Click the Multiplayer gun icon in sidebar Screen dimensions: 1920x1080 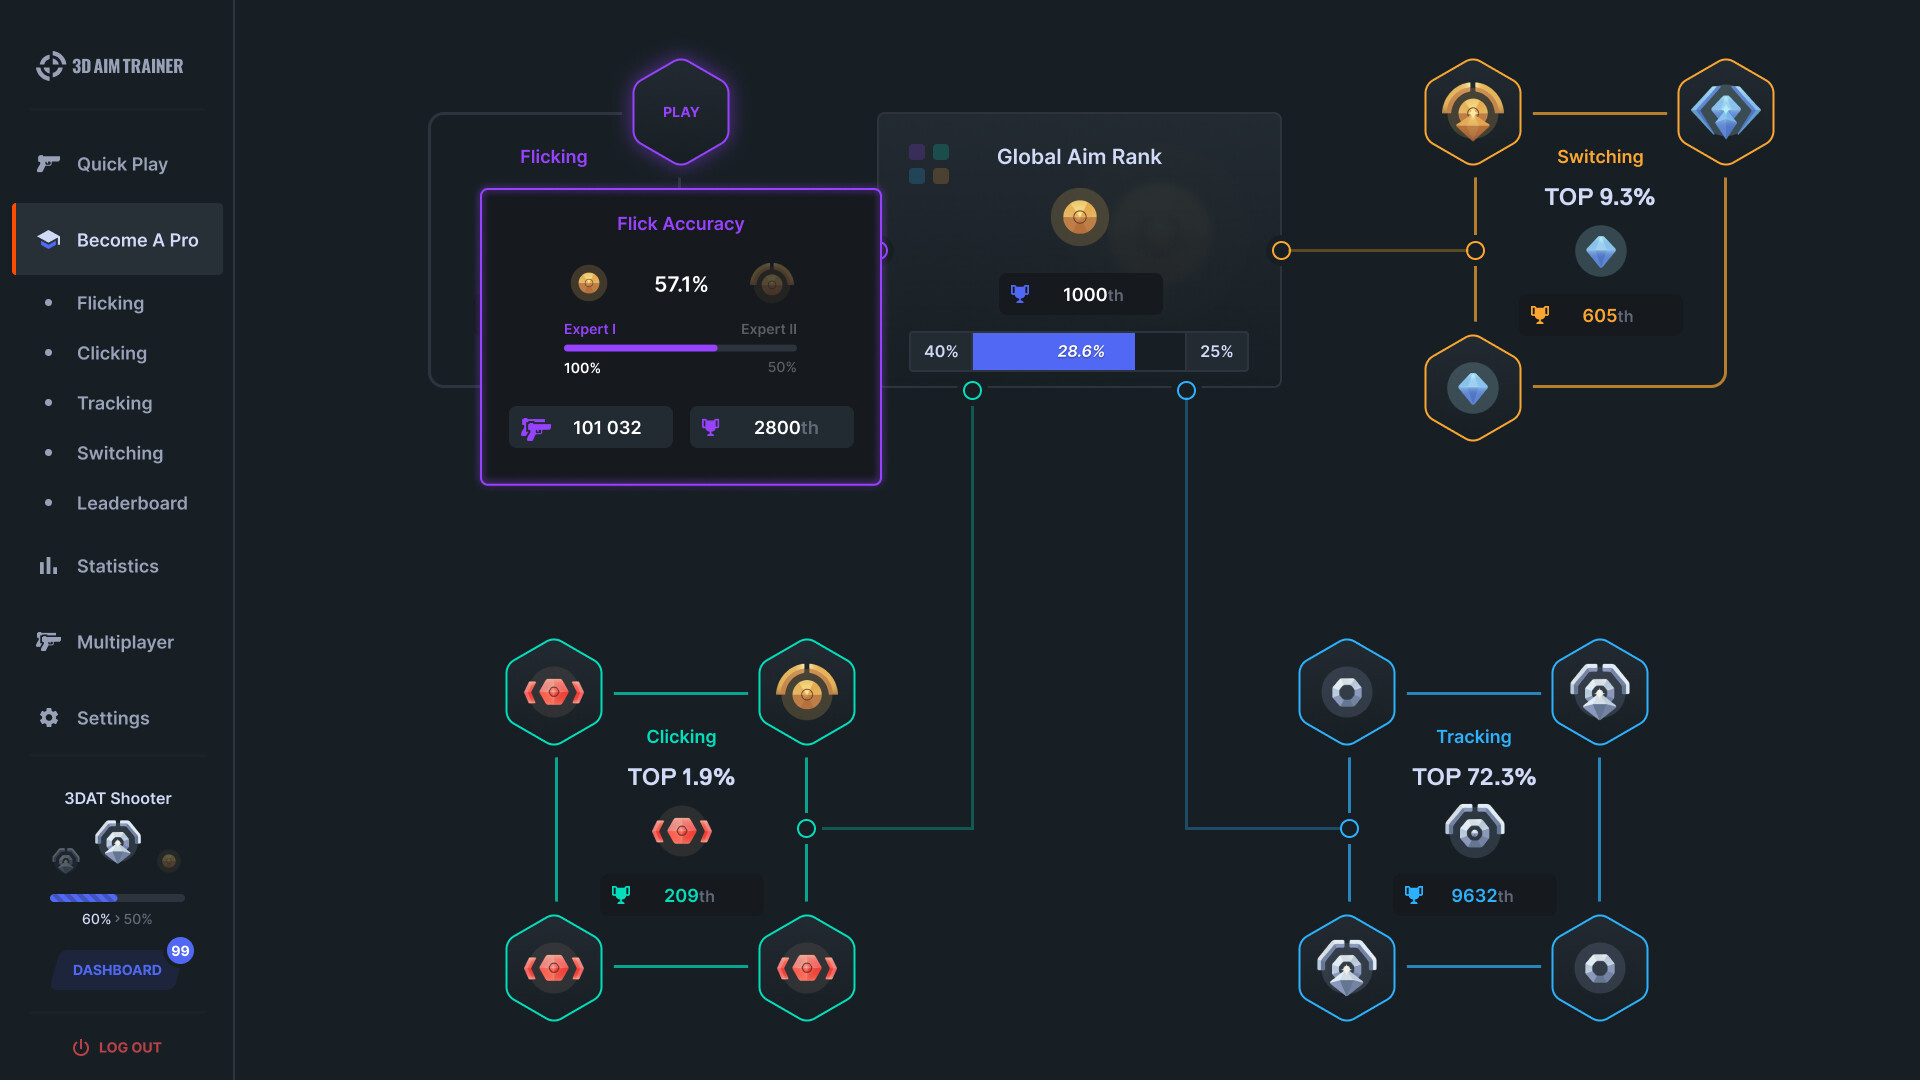(x=49, y=641)
